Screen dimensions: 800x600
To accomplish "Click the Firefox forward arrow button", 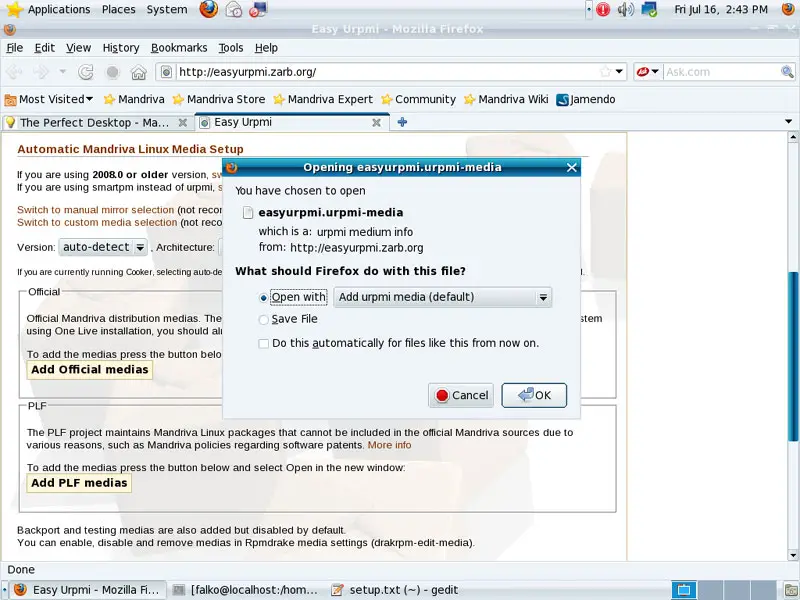I will pos(41,72).
